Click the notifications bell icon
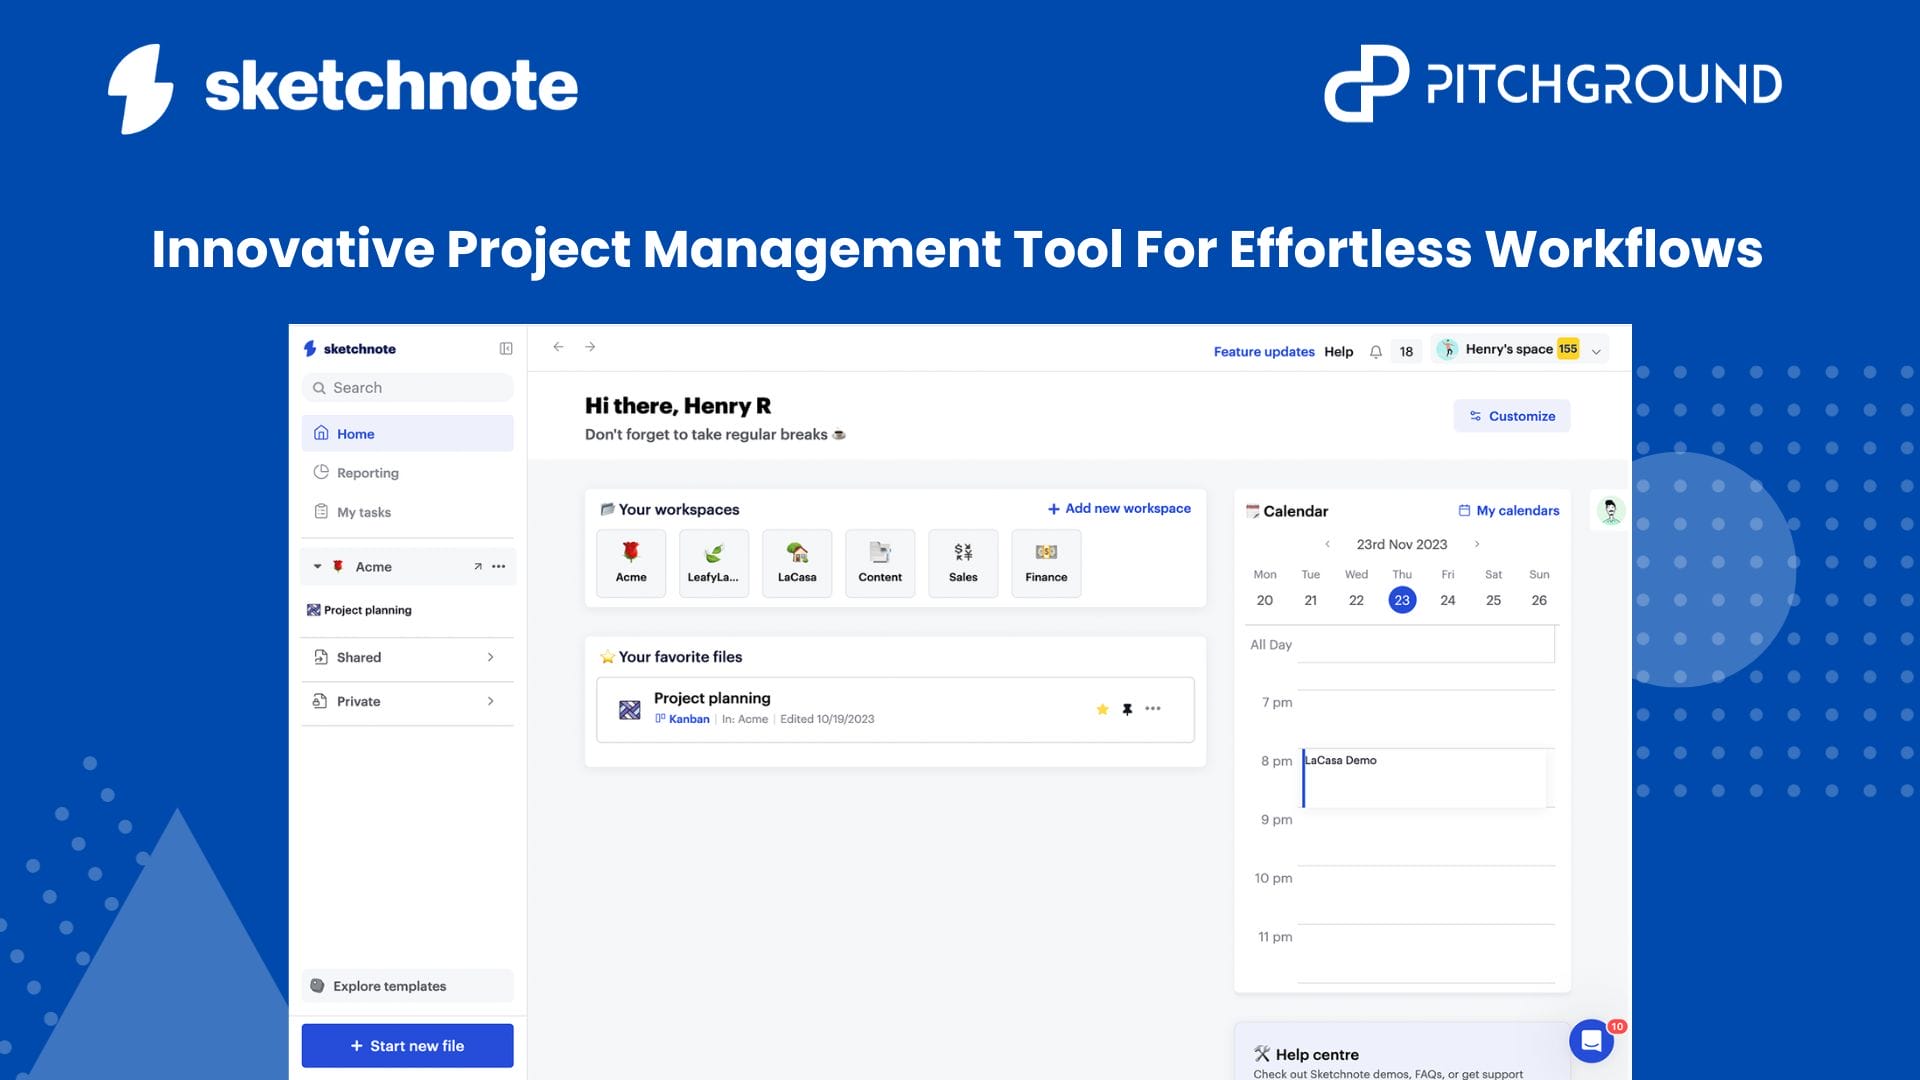 pyautogui.click(x=1376, y=352)
